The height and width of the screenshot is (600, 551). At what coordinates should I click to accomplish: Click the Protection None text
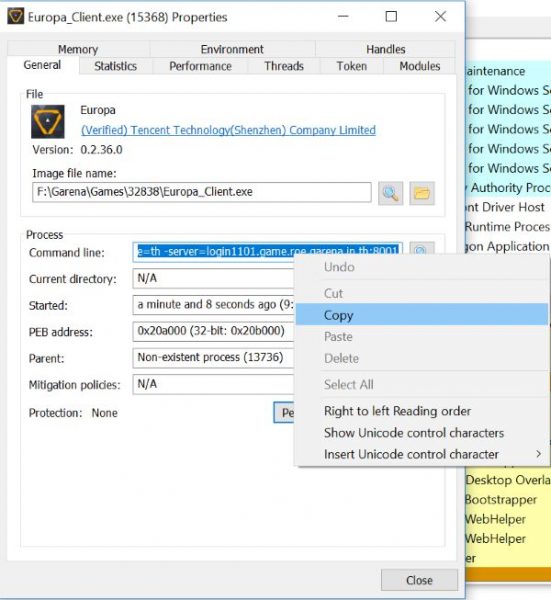[104, 413]
